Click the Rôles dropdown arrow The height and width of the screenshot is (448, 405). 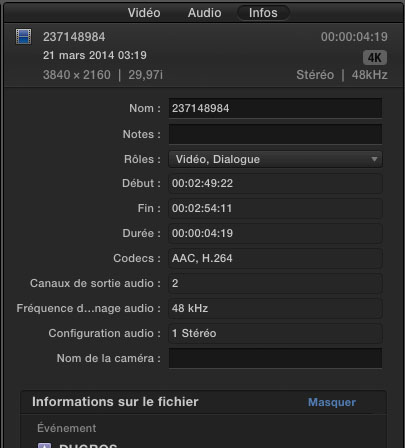pyautogui.click(x=374, y=159)
